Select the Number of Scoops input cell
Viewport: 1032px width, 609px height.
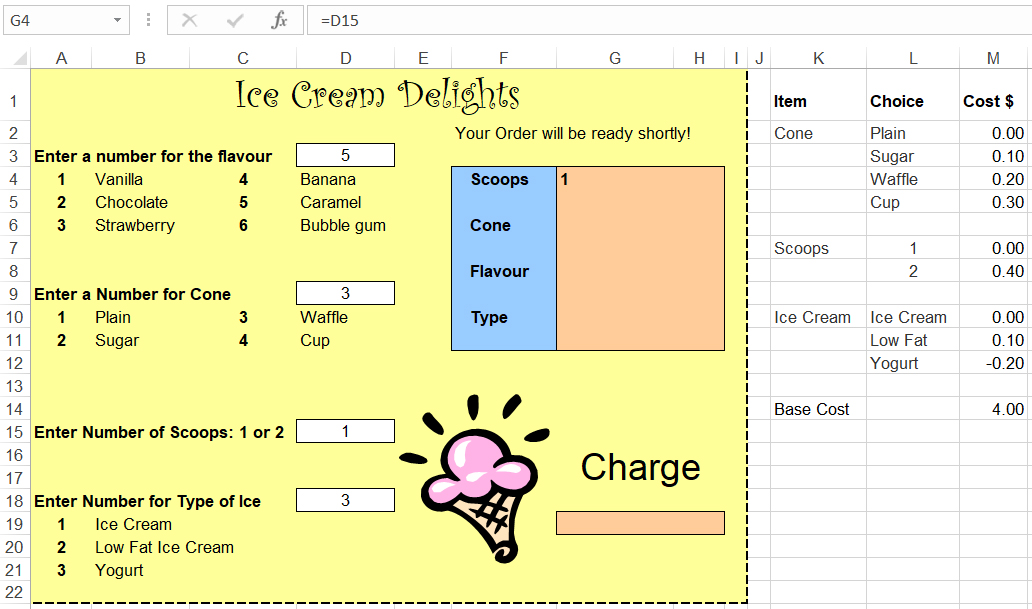click(346, 431)
